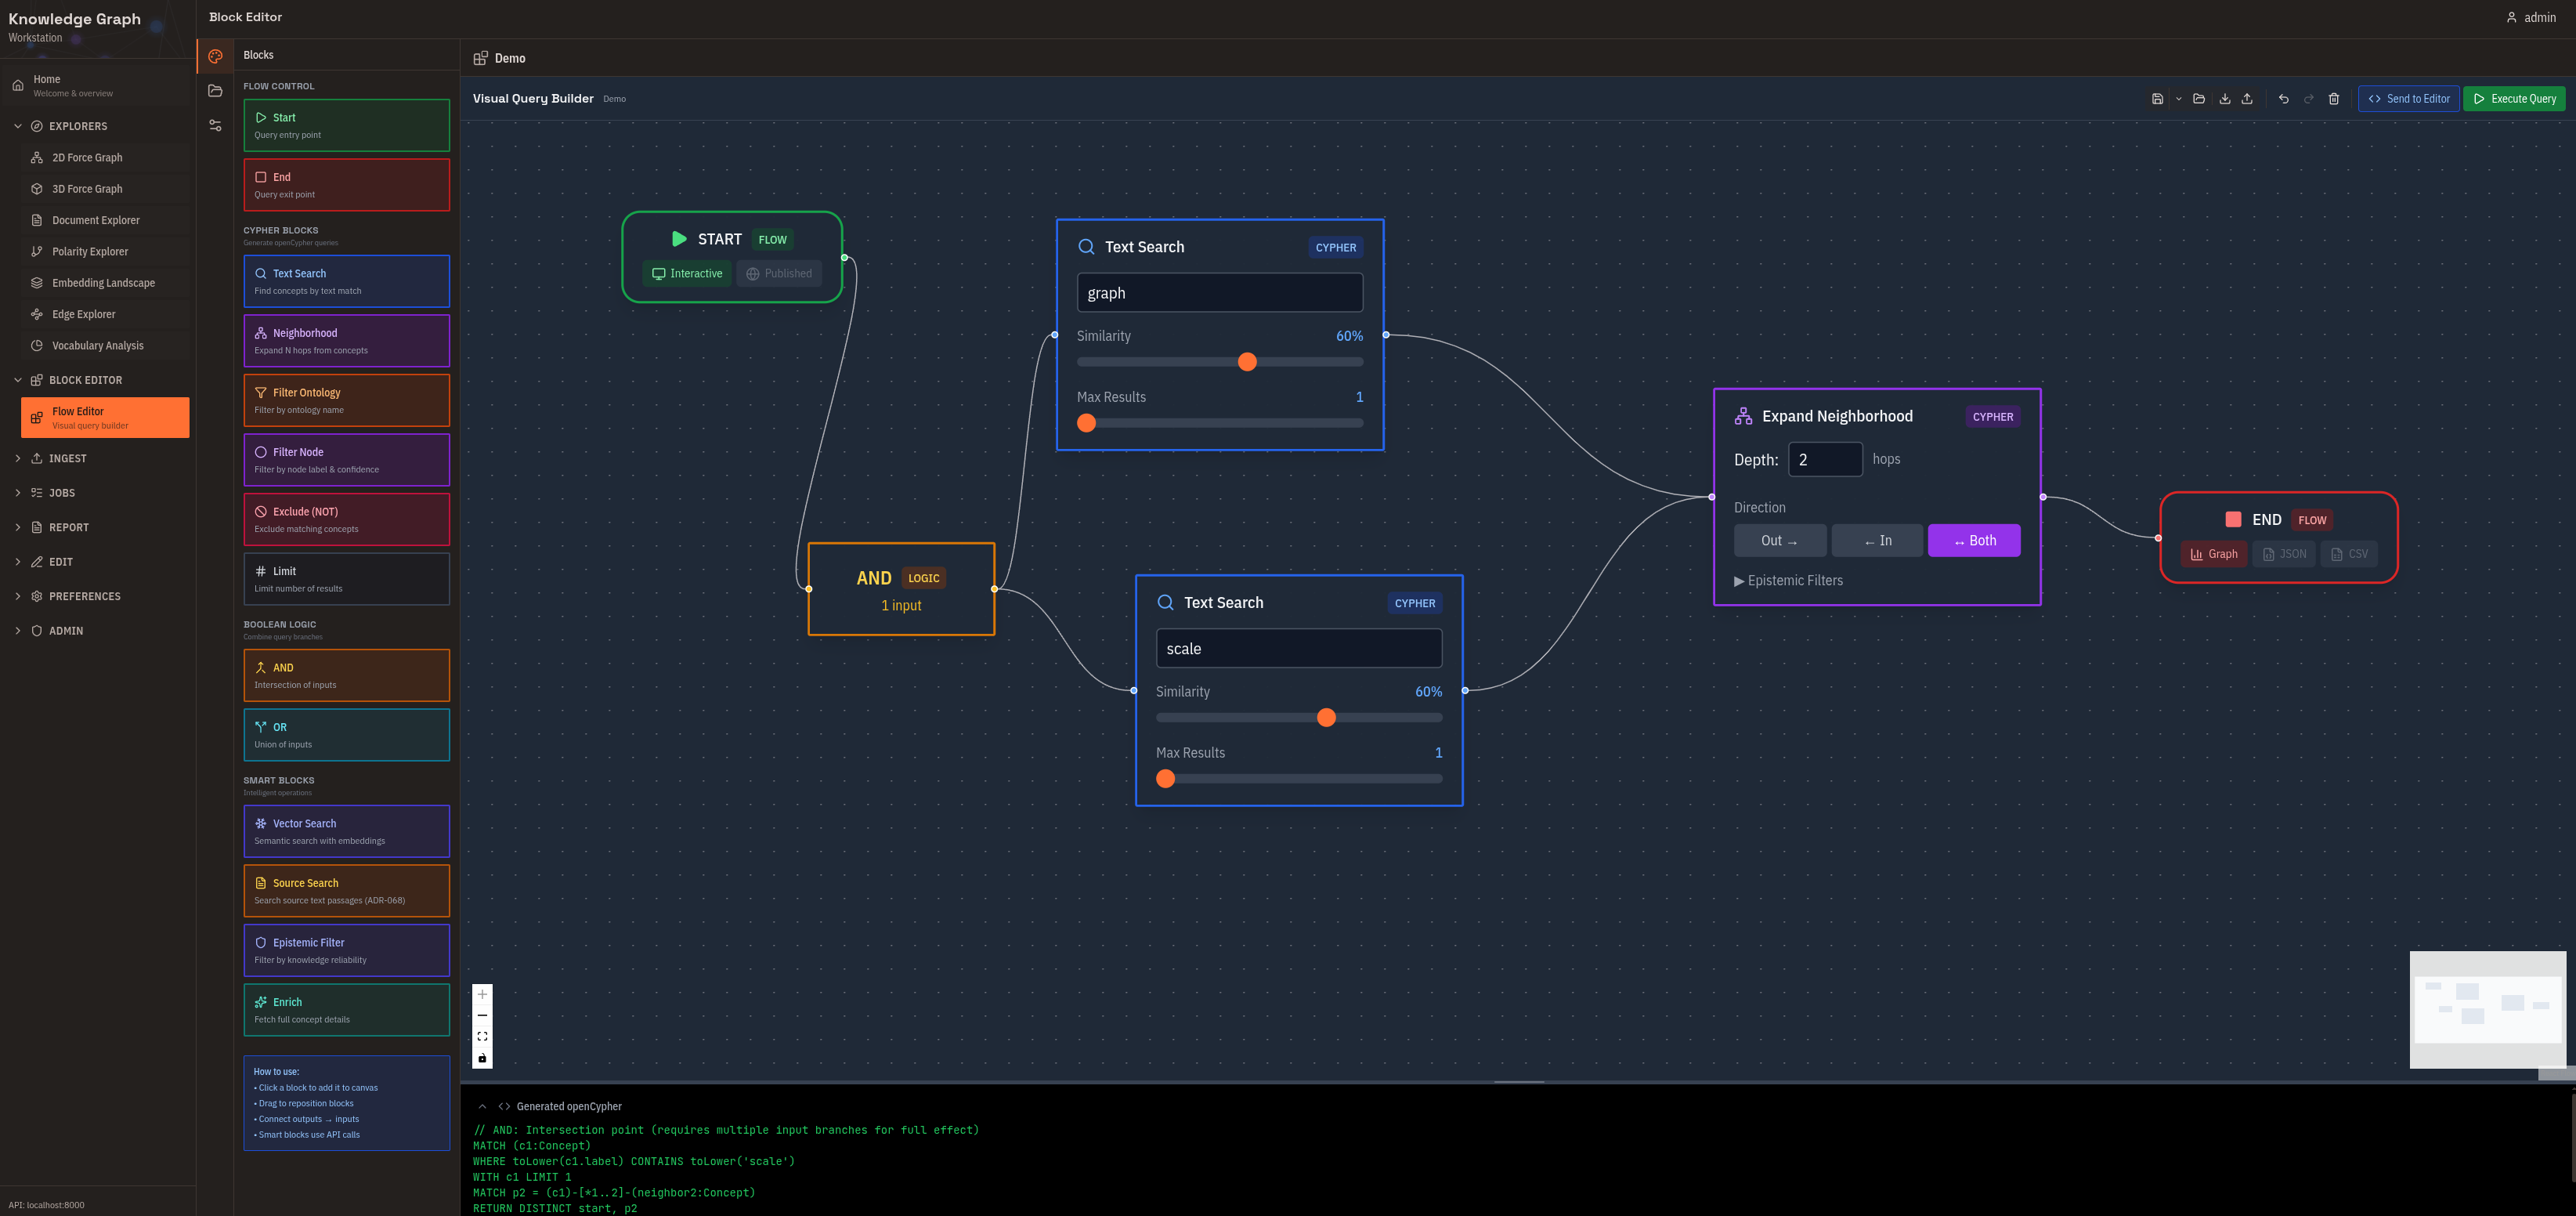Open the sliders settings panel icon
The width and height of the screenshot is (2576, 1216).
click(215, 124)
